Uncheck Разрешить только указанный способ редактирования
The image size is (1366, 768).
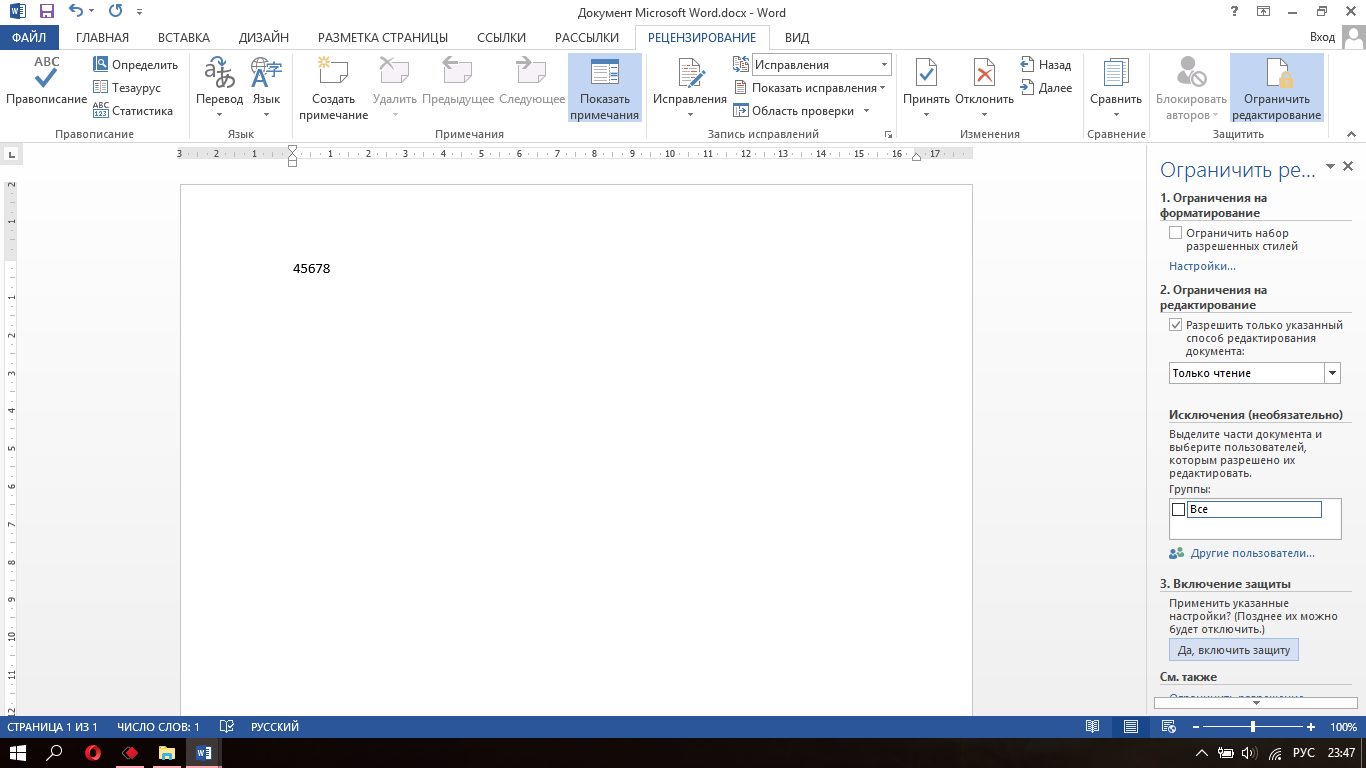1175,325
